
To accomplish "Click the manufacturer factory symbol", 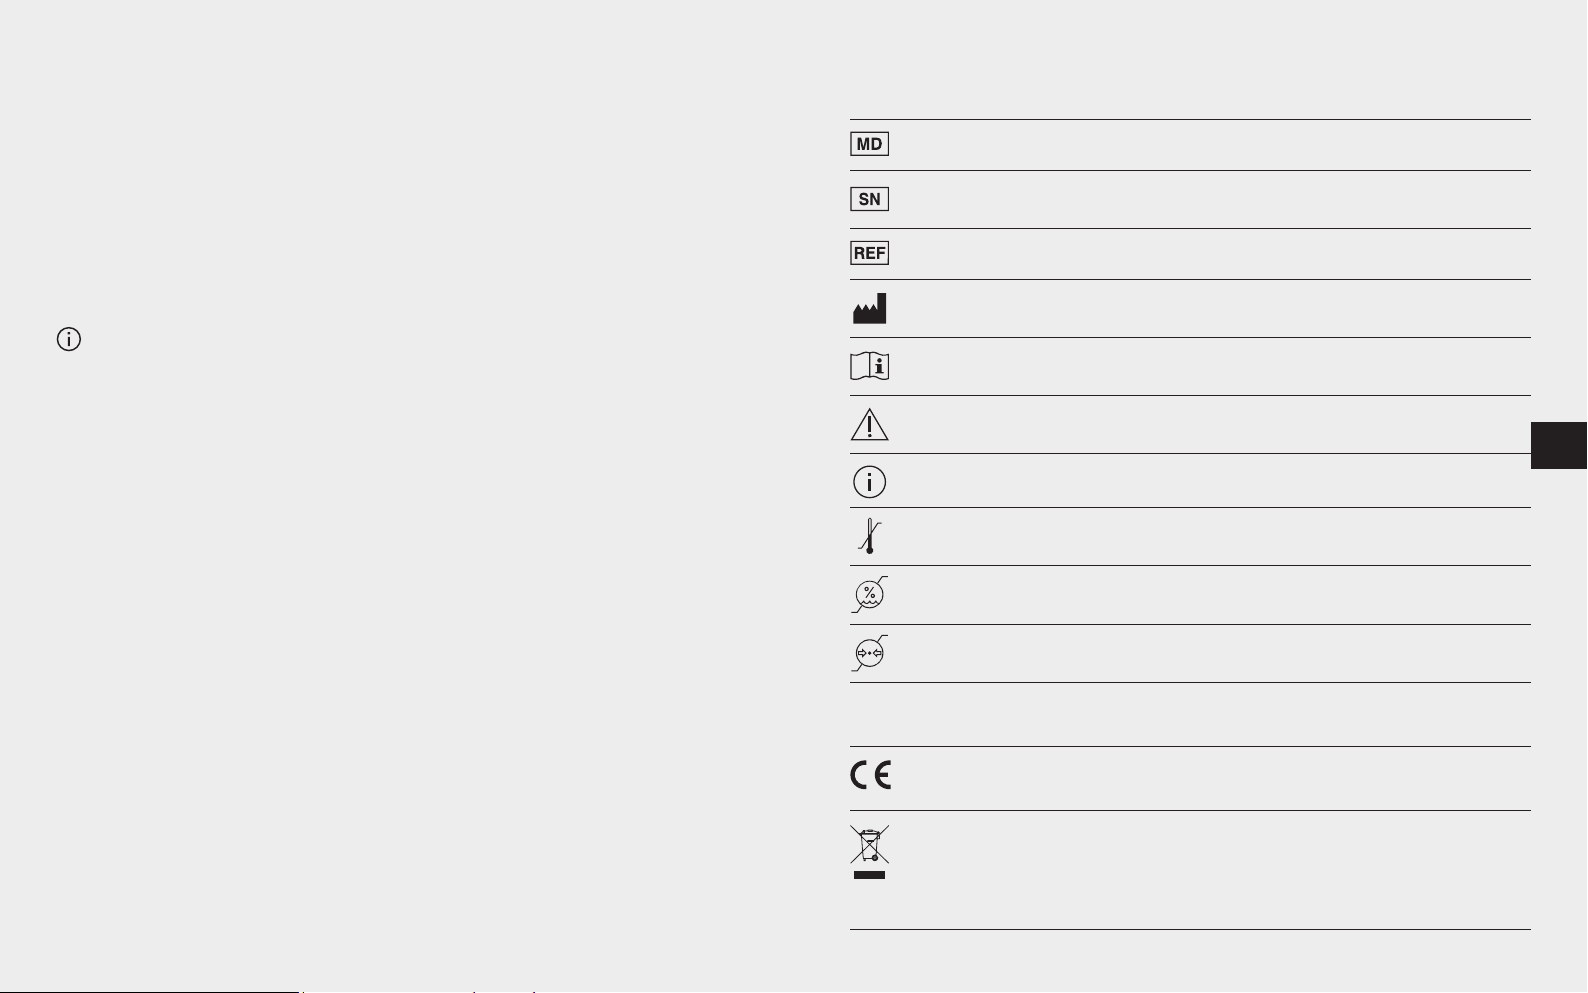I will tap(869, 309).
